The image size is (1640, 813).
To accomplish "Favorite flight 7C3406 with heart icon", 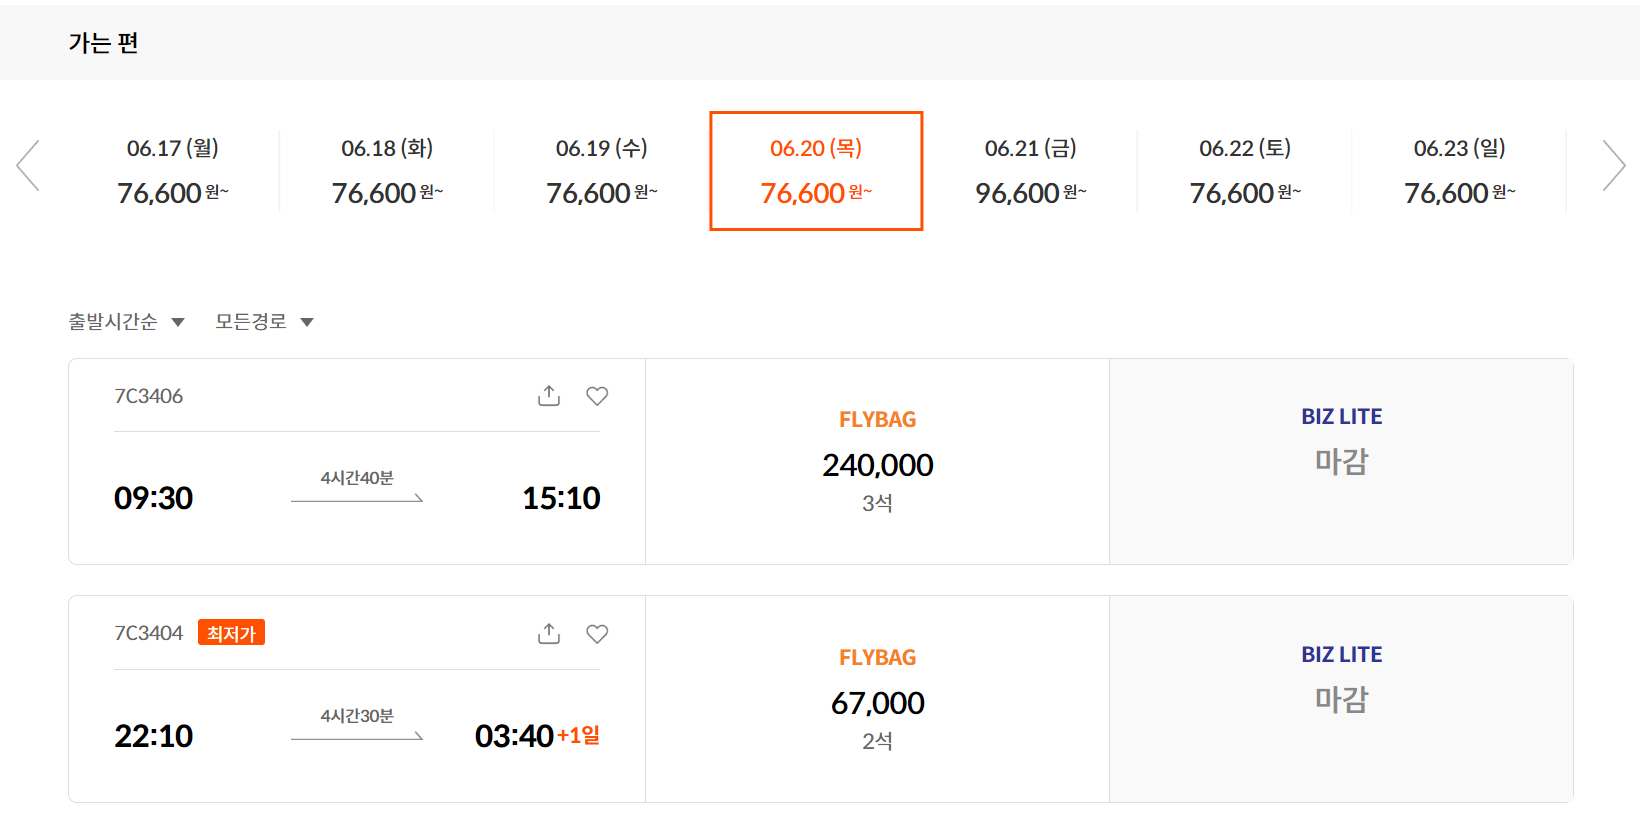I will pyautogui.click(x=597, y=396).
